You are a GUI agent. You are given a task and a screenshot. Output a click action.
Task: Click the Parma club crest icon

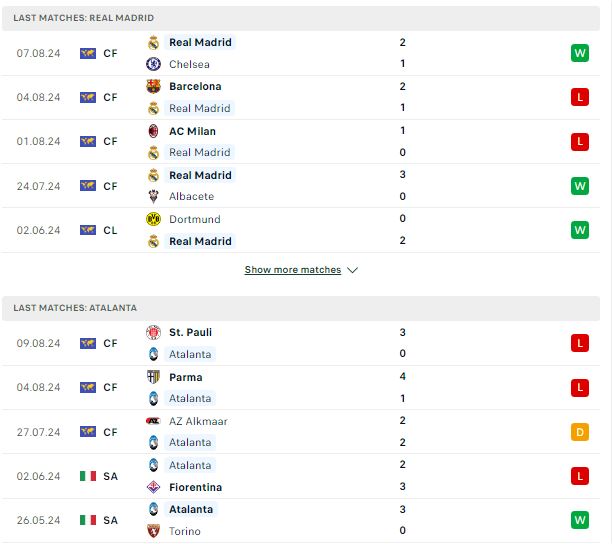153,377
